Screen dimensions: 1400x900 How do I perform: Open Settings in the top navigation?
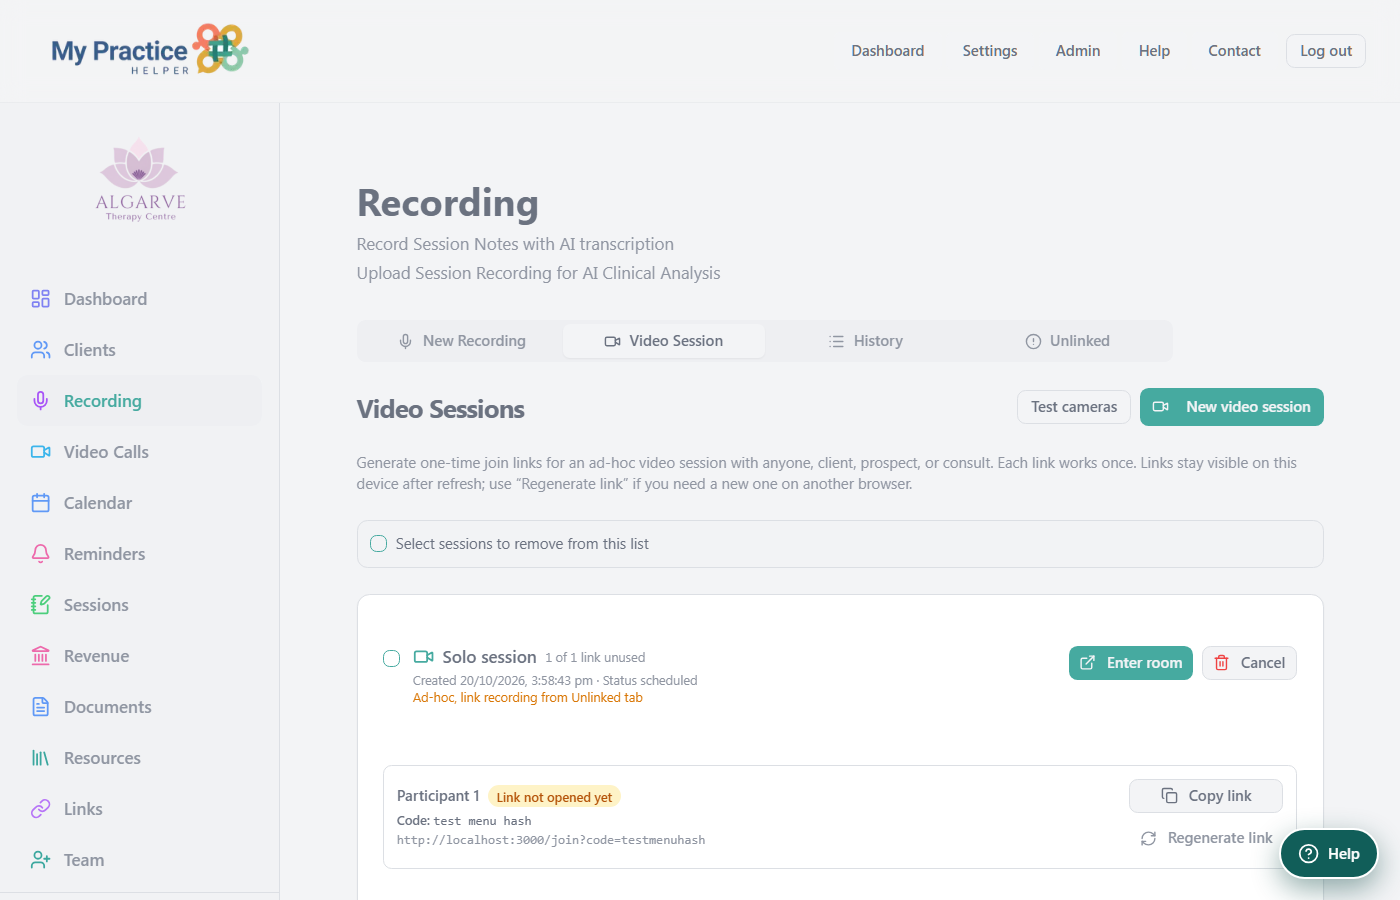990,51
